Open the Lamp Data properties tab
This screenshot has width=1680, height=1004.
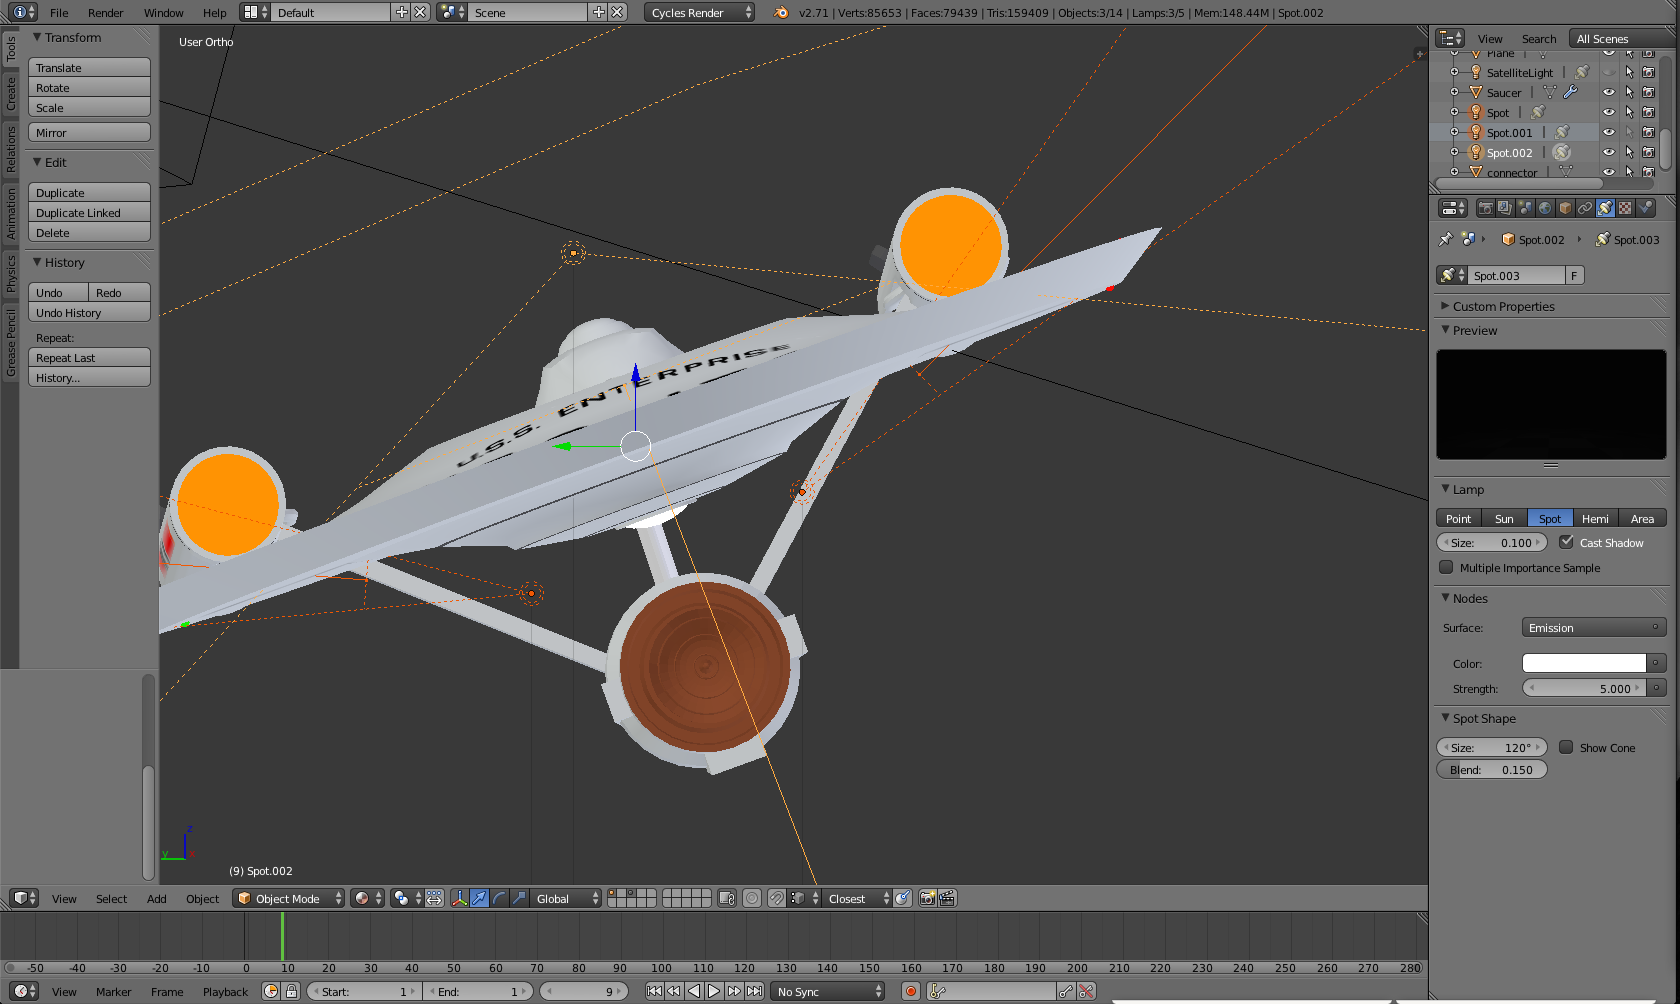(x=1605, y=208)
